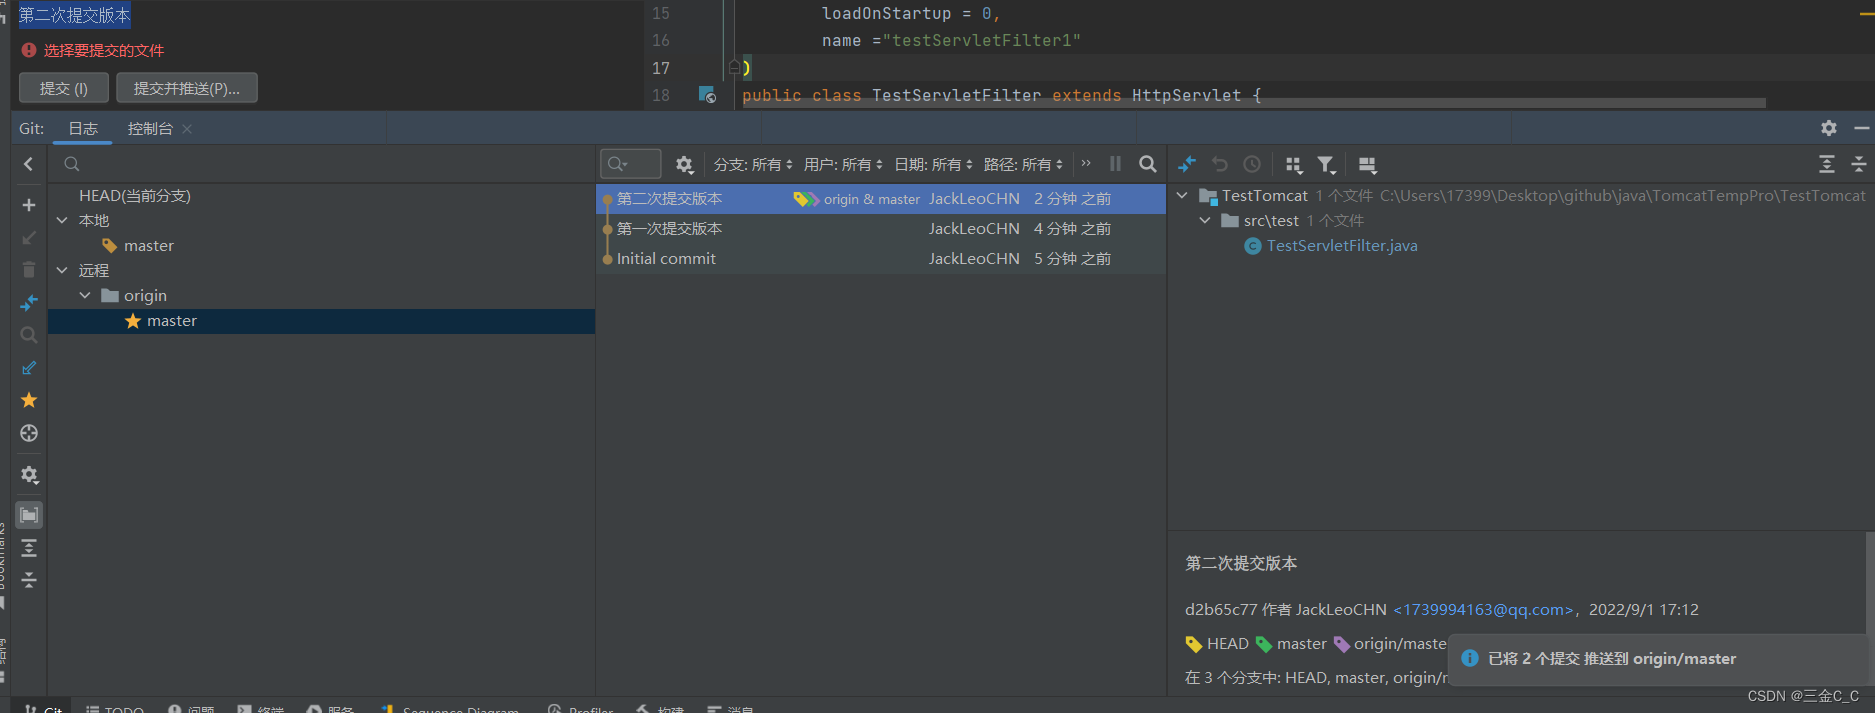1875x713 pixels.
Task: Open Git tool window settings gear
Action: (x=1829, y=128)
